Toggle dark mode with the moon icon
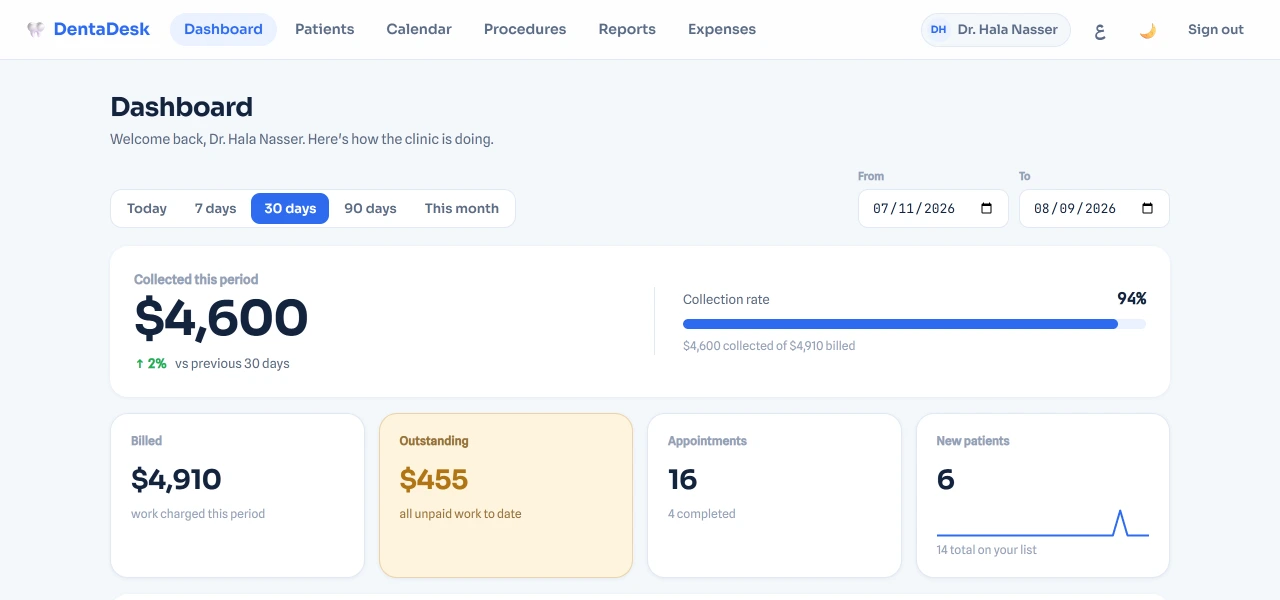 click(x=1148, y=30)
